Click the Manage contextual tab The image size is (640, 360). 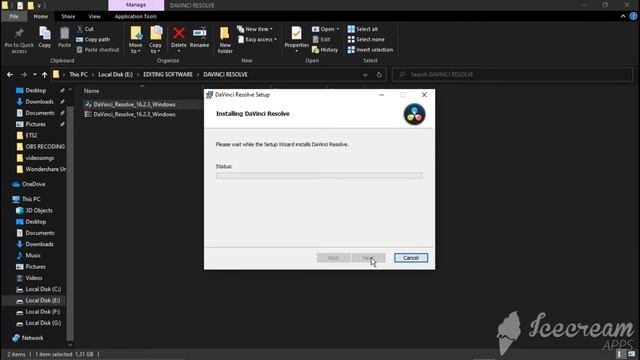(136, 5)
